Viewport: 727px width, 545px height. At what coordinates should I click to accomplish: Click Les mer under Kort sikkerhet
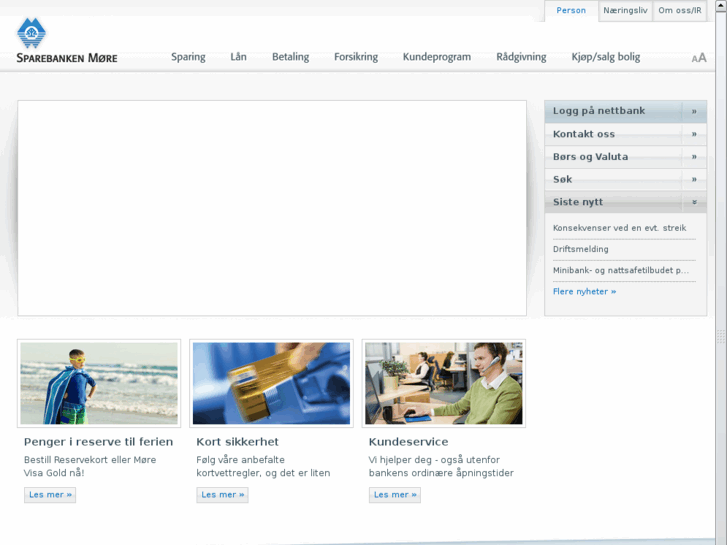223,495
